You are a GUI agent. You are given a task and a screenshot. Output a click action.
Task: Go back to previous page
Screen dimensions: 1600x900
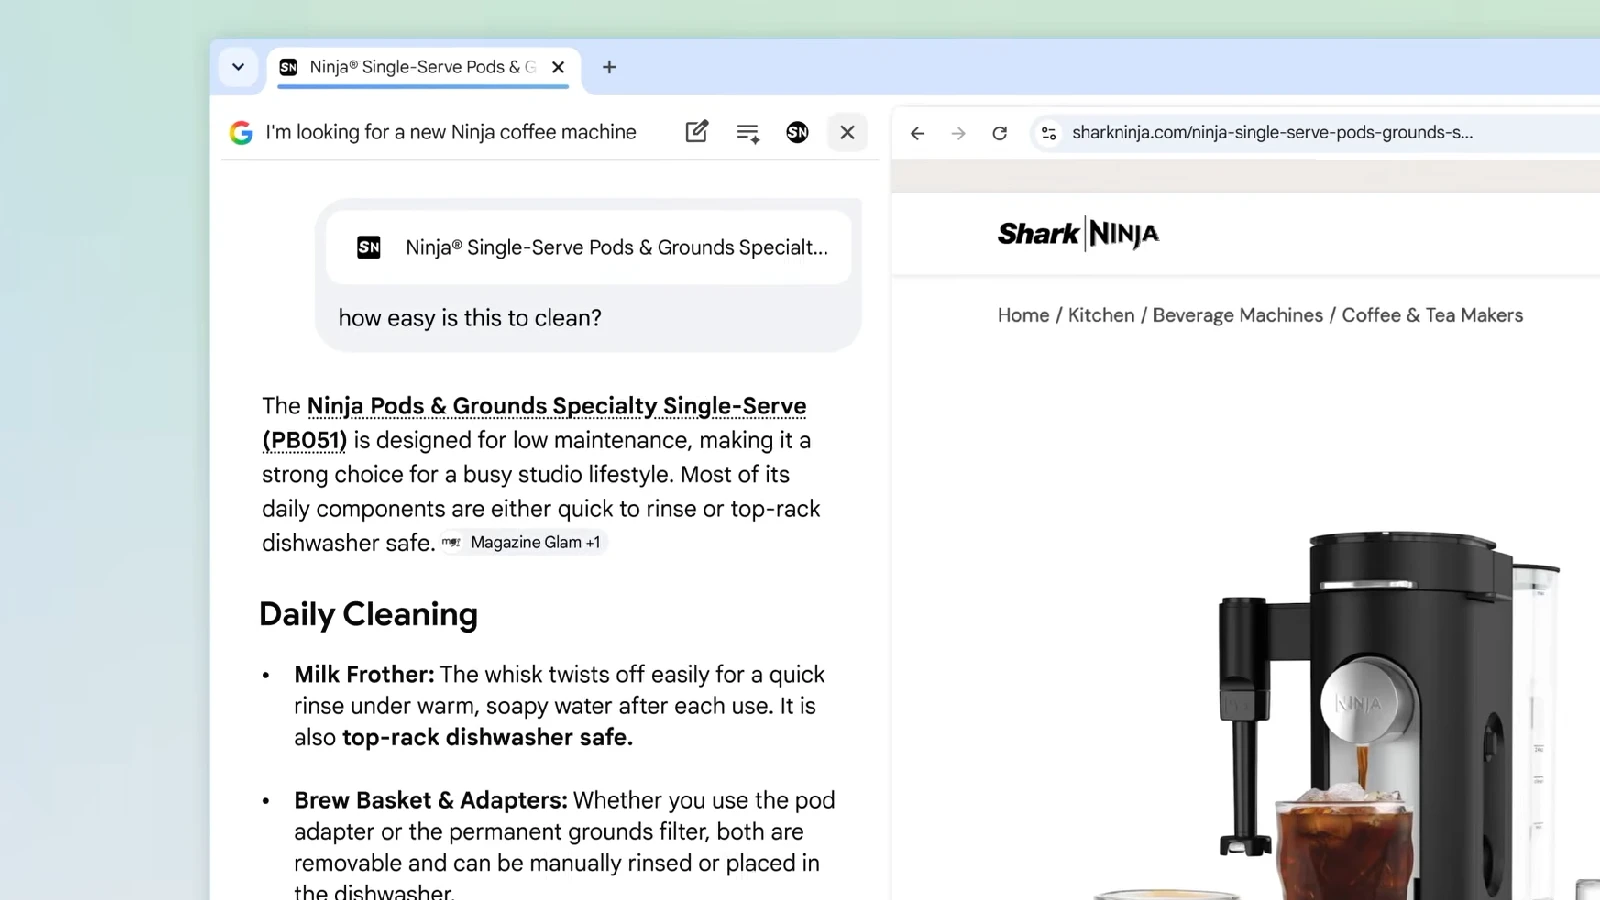click(917, 133)
